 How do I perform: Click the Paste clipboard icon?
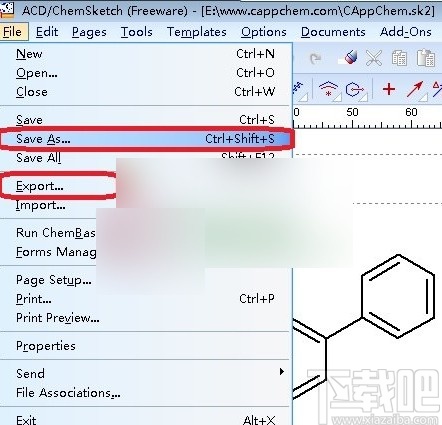point(426,58)
